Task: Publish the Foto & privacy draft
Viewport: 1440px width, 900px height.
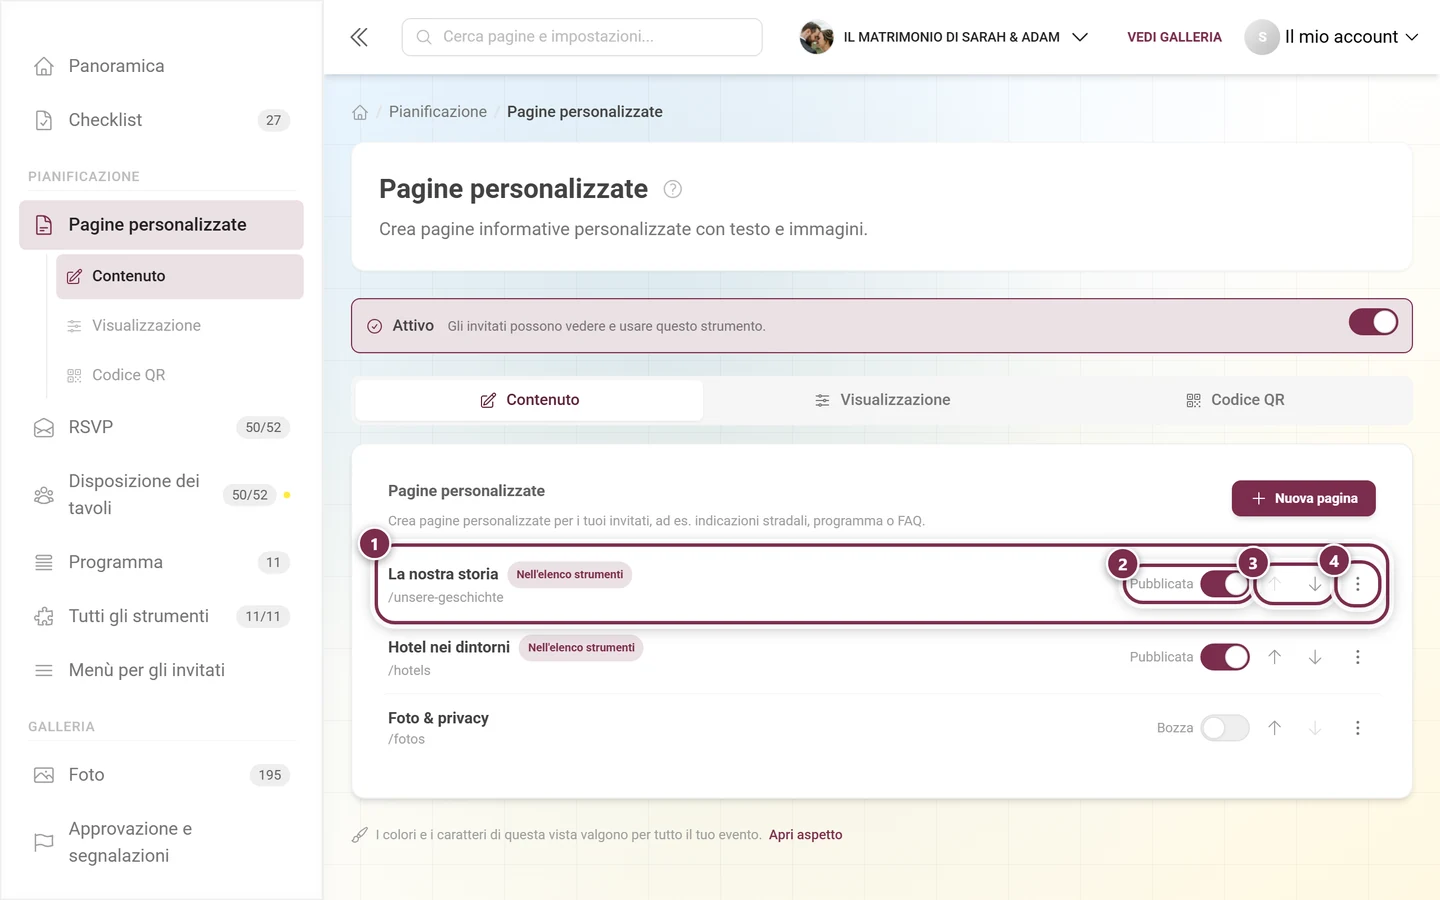Action: (1225, 728)
